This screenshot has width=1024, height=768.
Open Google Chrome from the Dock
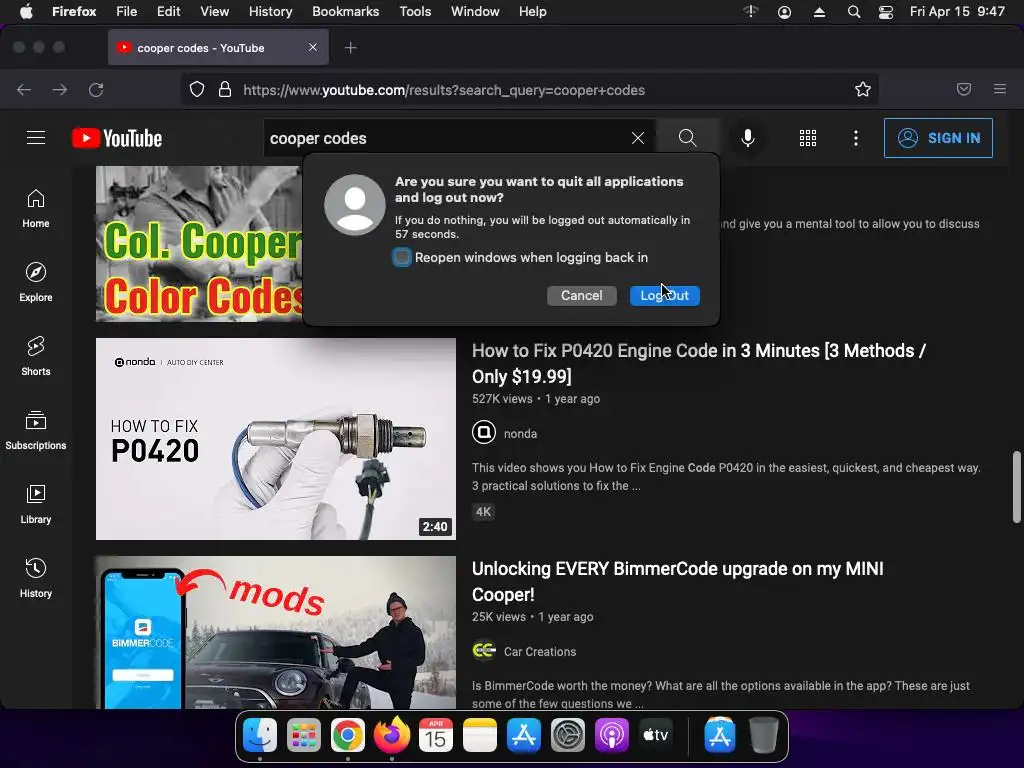(347, 735)
